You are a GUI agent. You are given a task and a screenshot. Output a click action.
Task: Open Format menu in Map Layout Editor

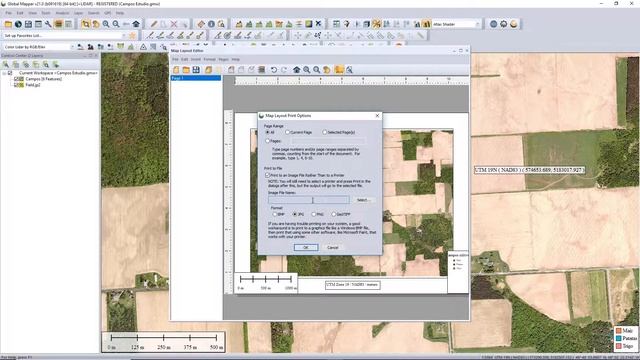coord(209,59)
